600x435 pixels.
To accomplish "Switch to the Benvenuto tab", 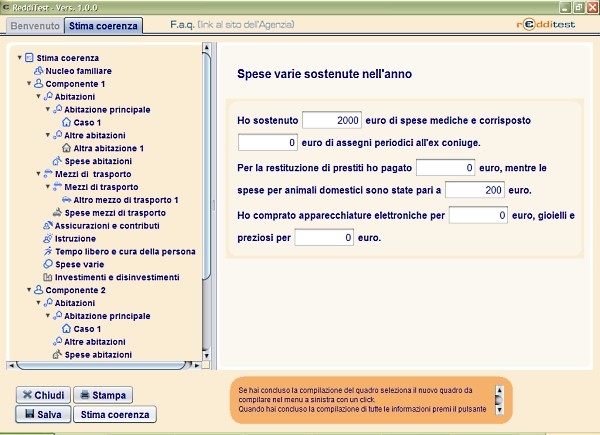I will tap(35, 26).
